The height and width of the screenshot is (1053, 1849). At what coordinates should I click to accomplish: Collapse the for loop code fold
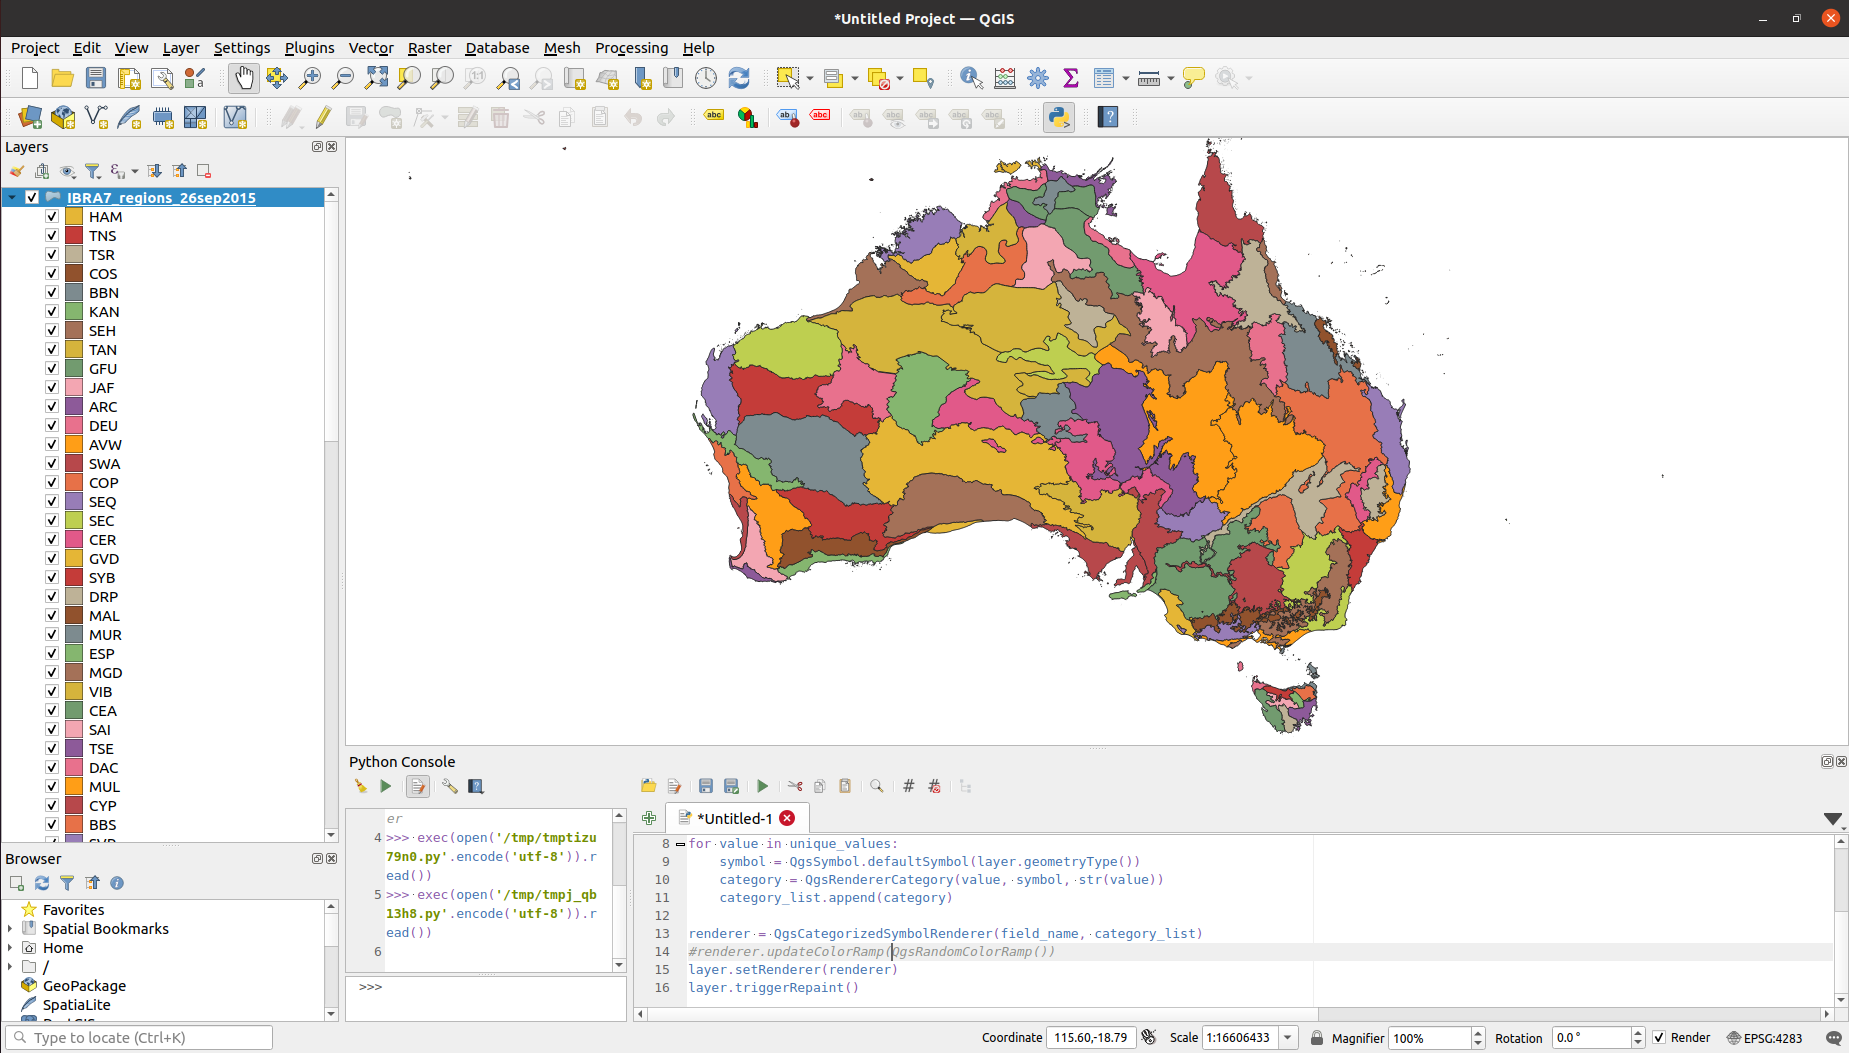pos(680,843)
